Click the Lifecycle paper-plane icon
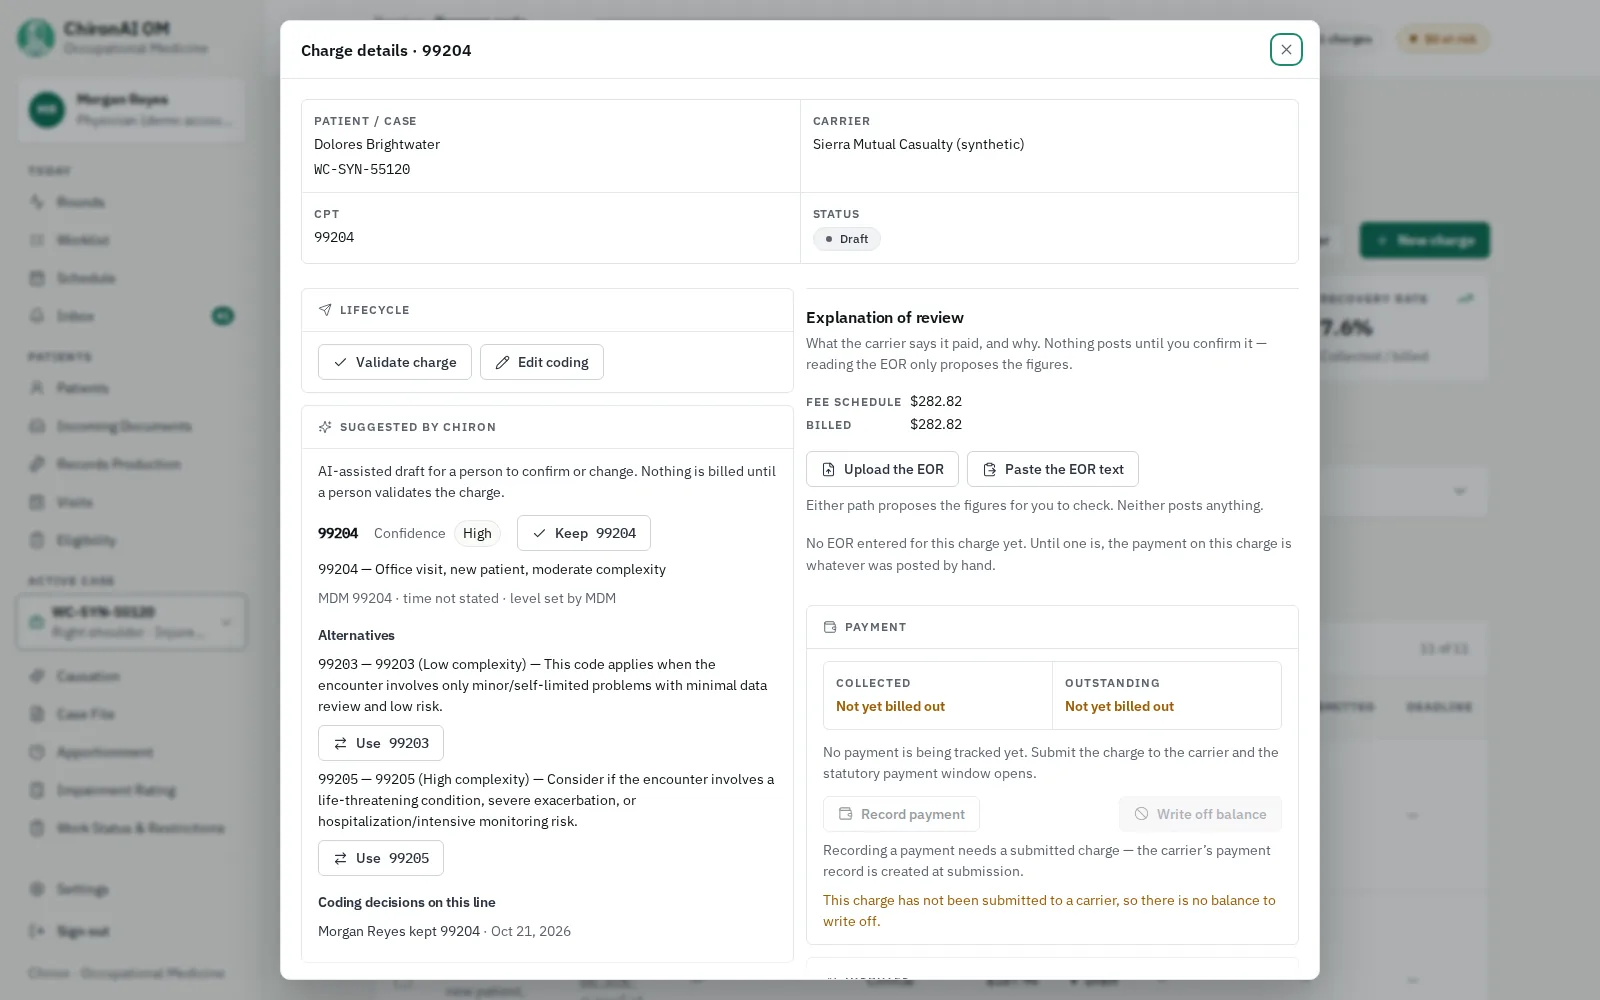Screen dimensions: 1600x1000 pos(325,310)
